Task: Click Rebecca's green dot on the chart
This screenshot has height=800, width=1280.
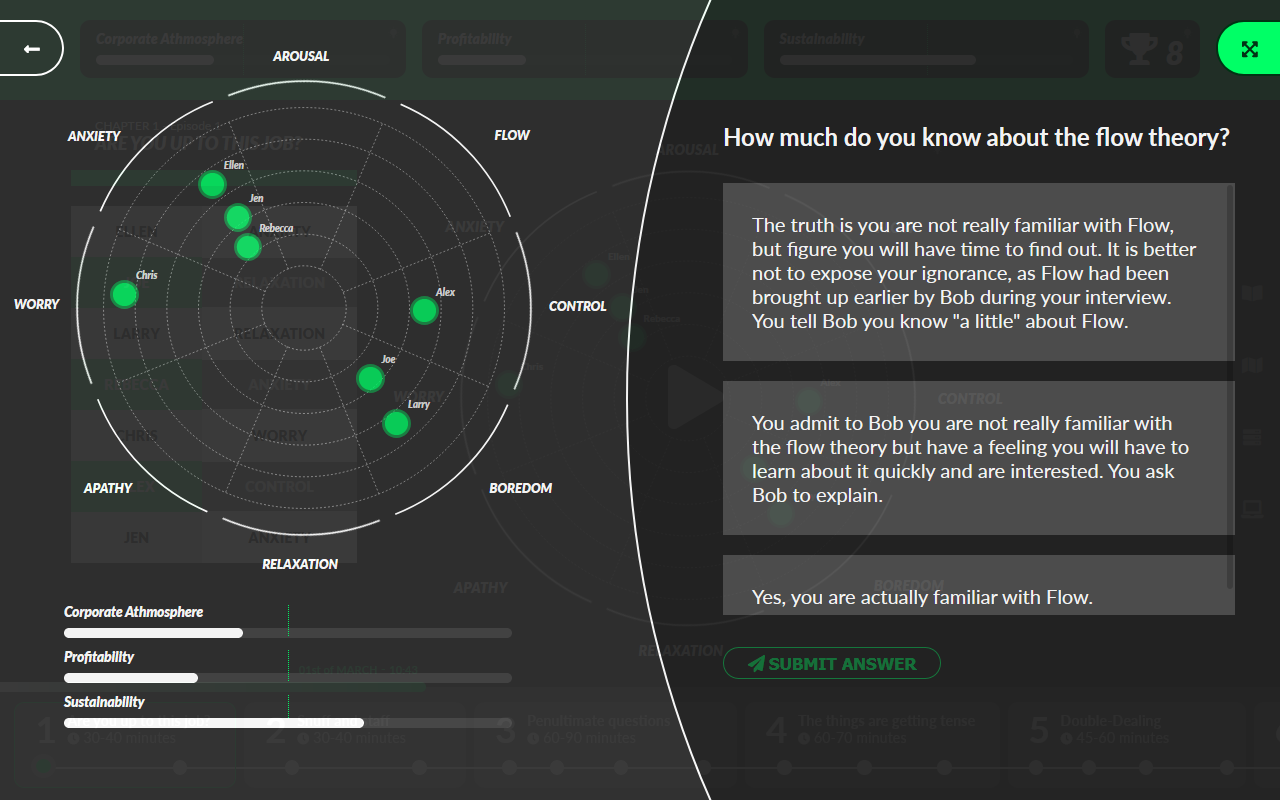Action: pos(248,247)
